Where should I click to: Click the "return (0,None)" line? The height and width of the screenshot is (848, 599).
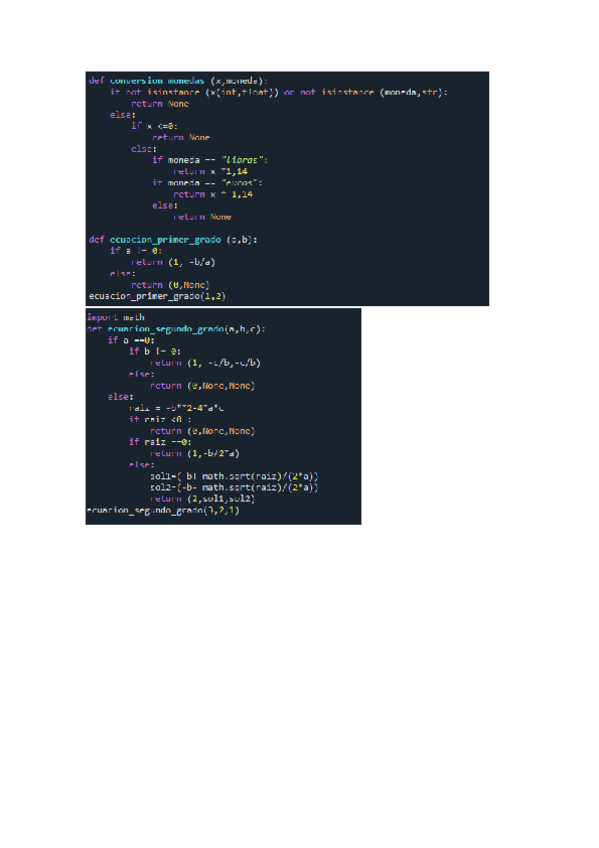pyautogui.click(x=170, y=285)
